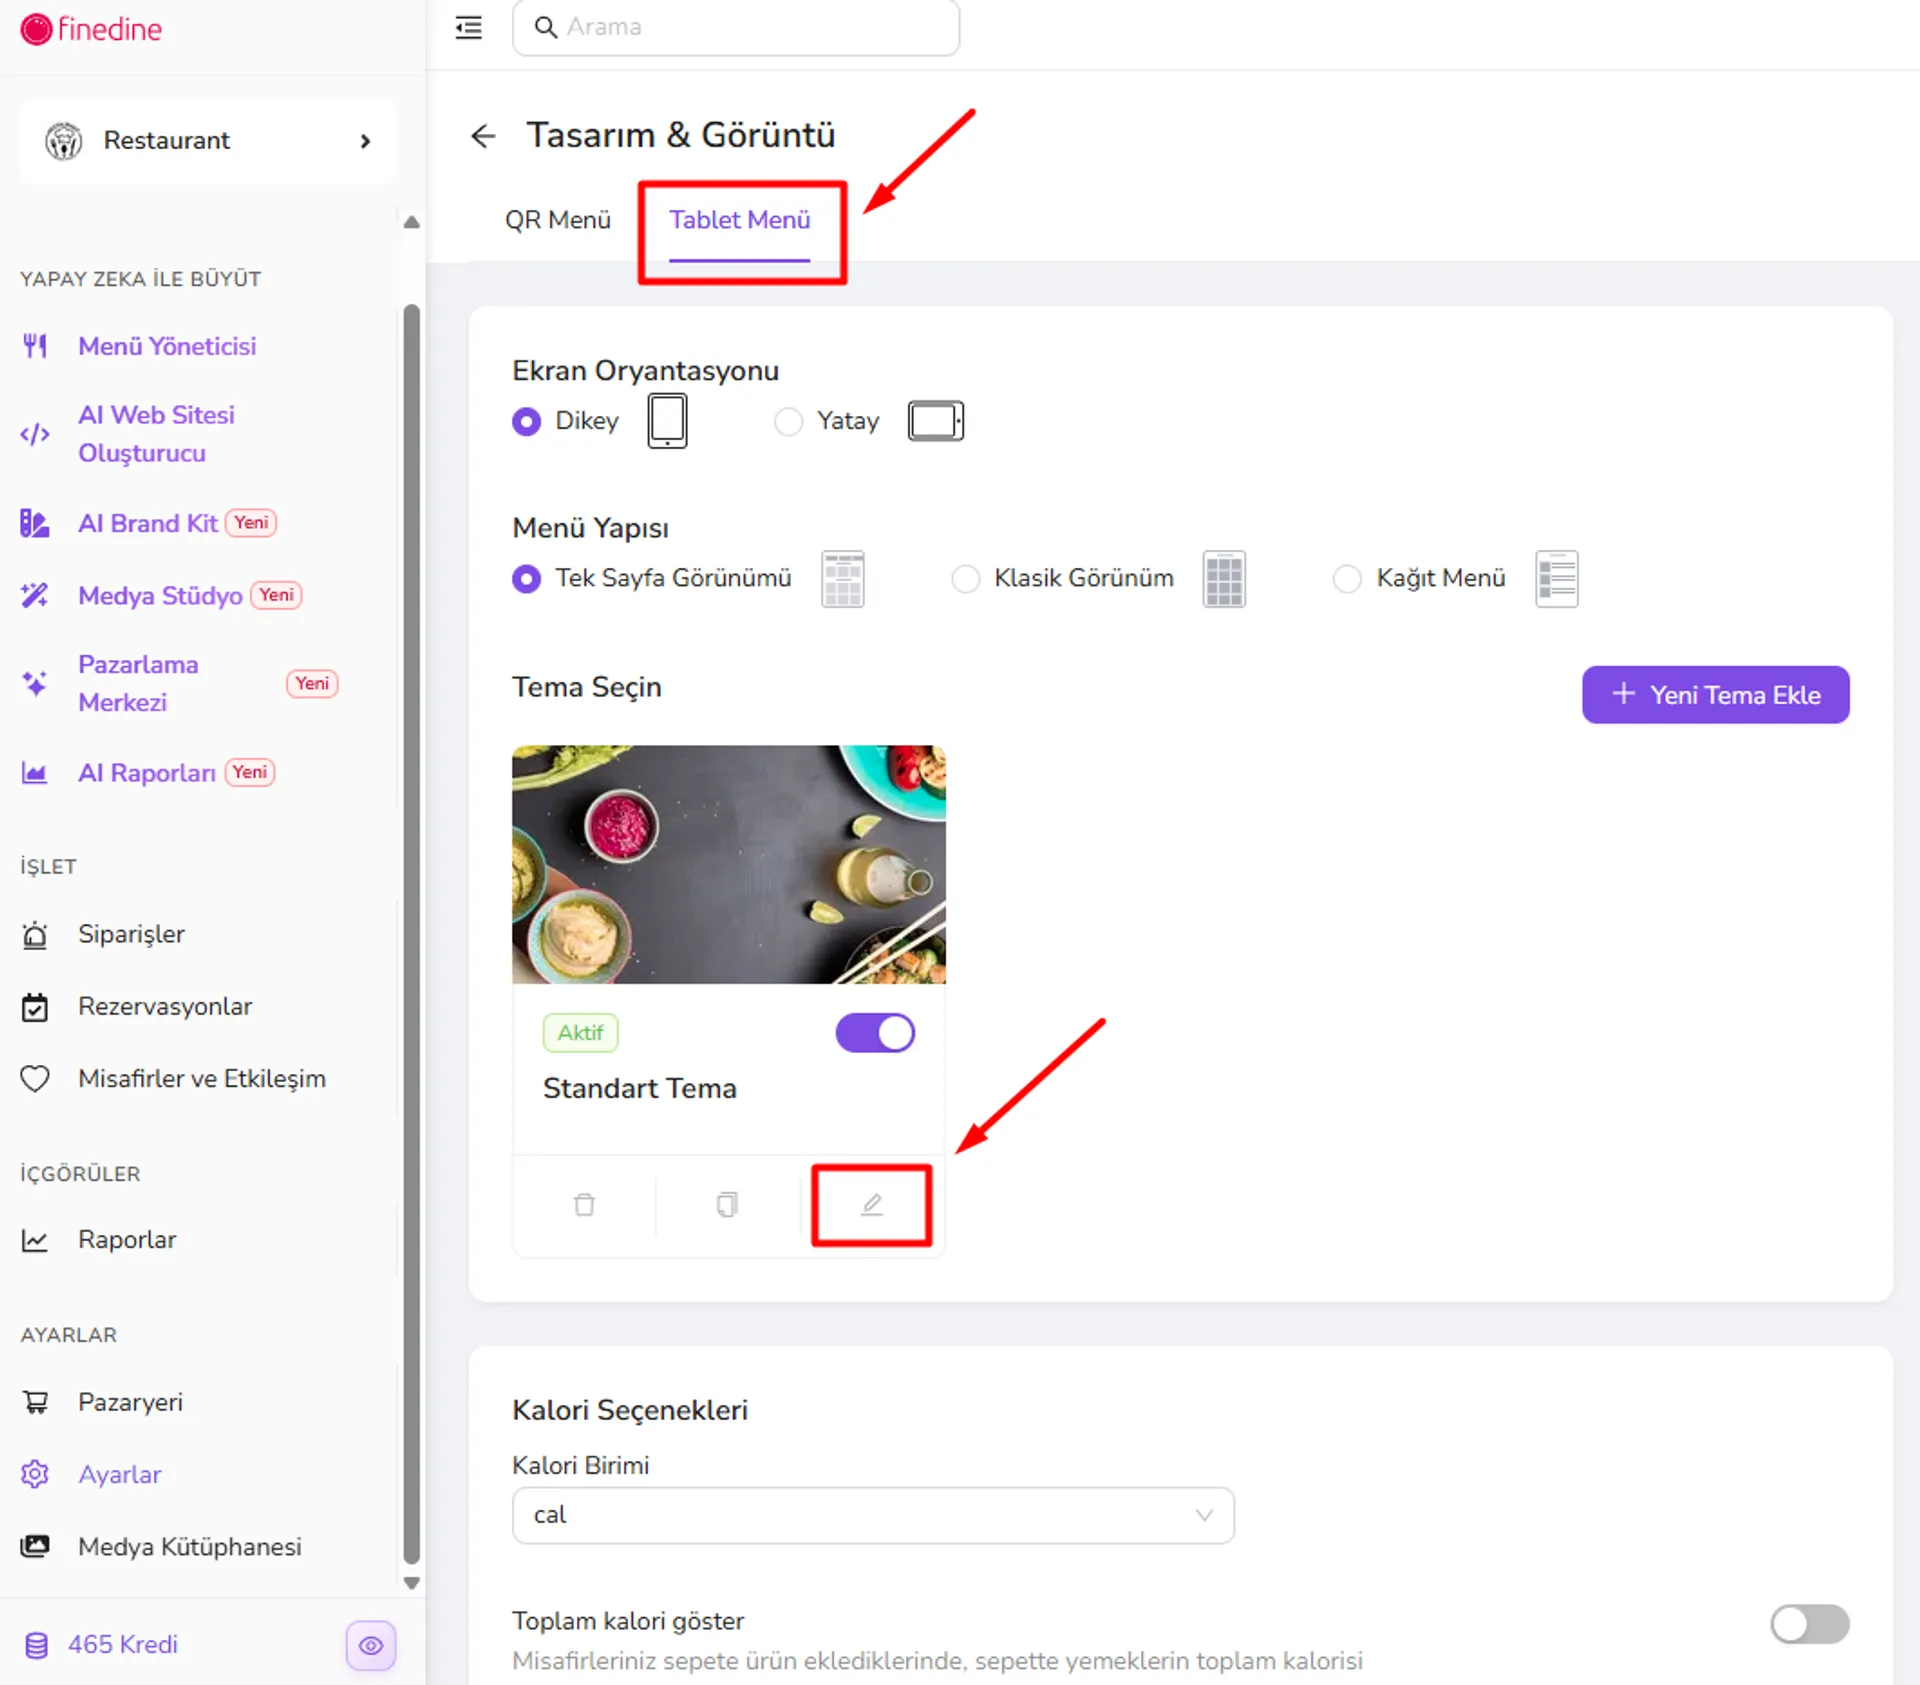Select the Yatay orientation radio button
Viewport: 1920px width, 1685px height.
(788, 421)
